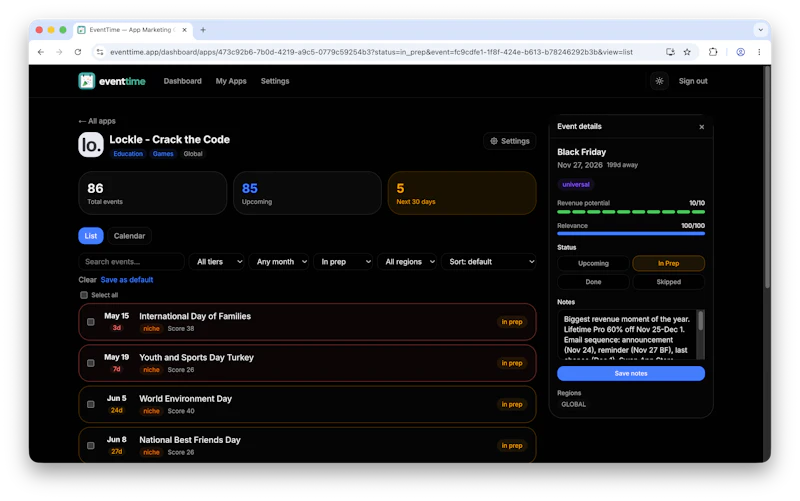Click into the Notes text area
This screenshot has height=501, width=800.
click(x=627, y=334)
